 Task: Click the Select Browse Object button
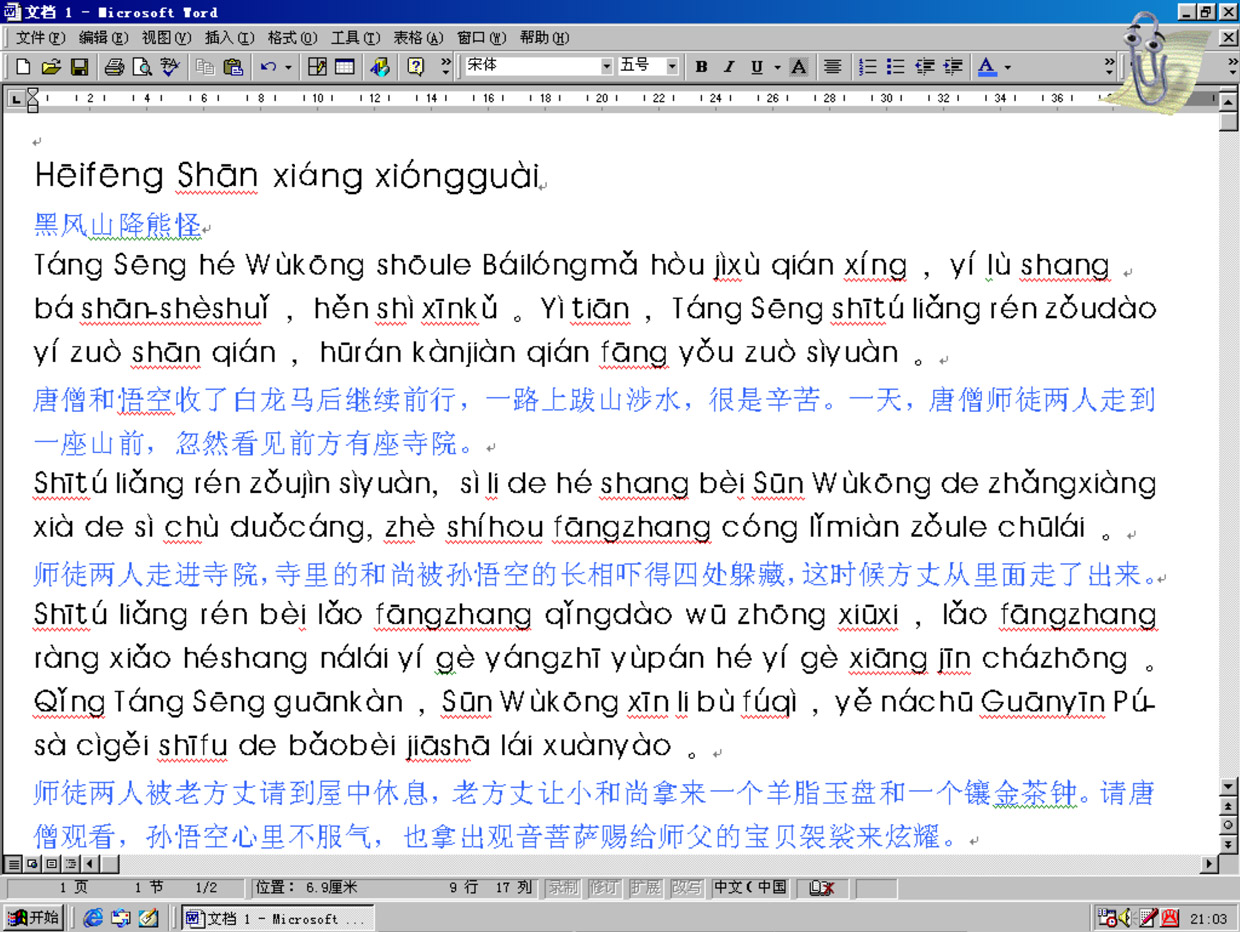(x=1229, y=825)
